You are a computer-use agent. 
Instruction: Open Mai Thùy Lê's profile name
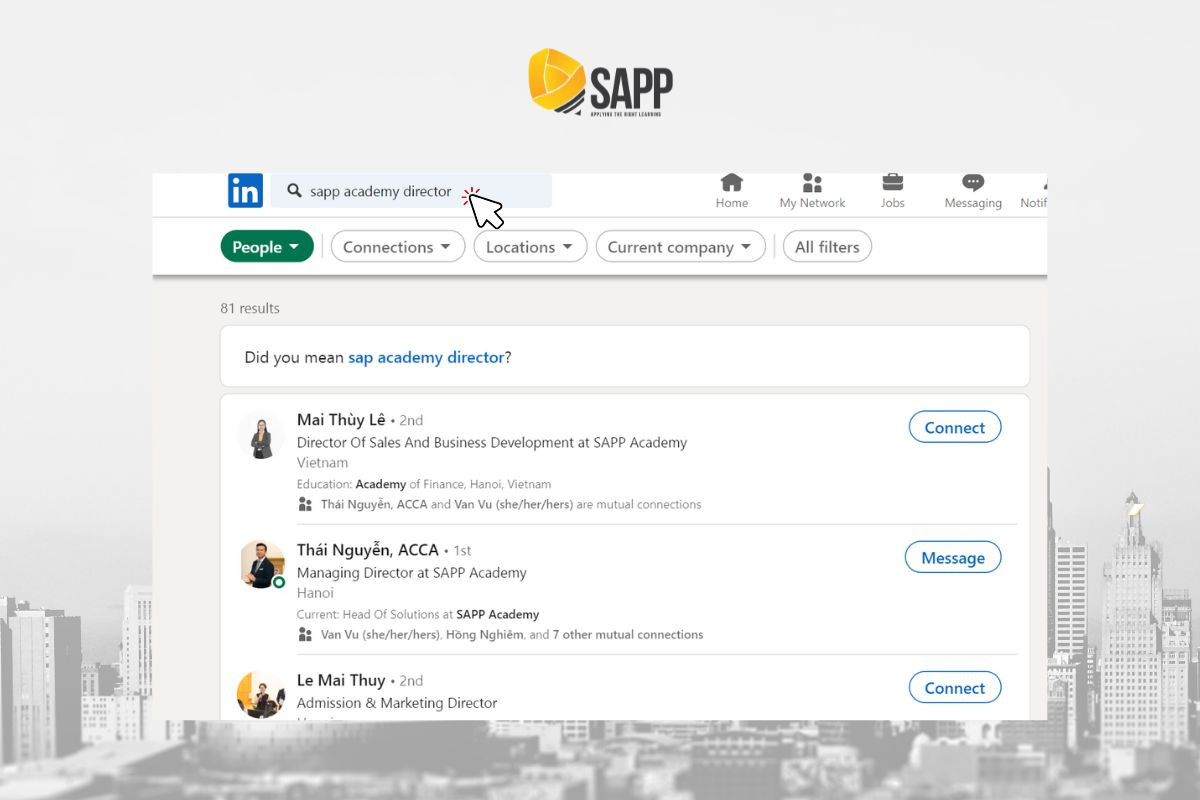click(x=341, y=420)
